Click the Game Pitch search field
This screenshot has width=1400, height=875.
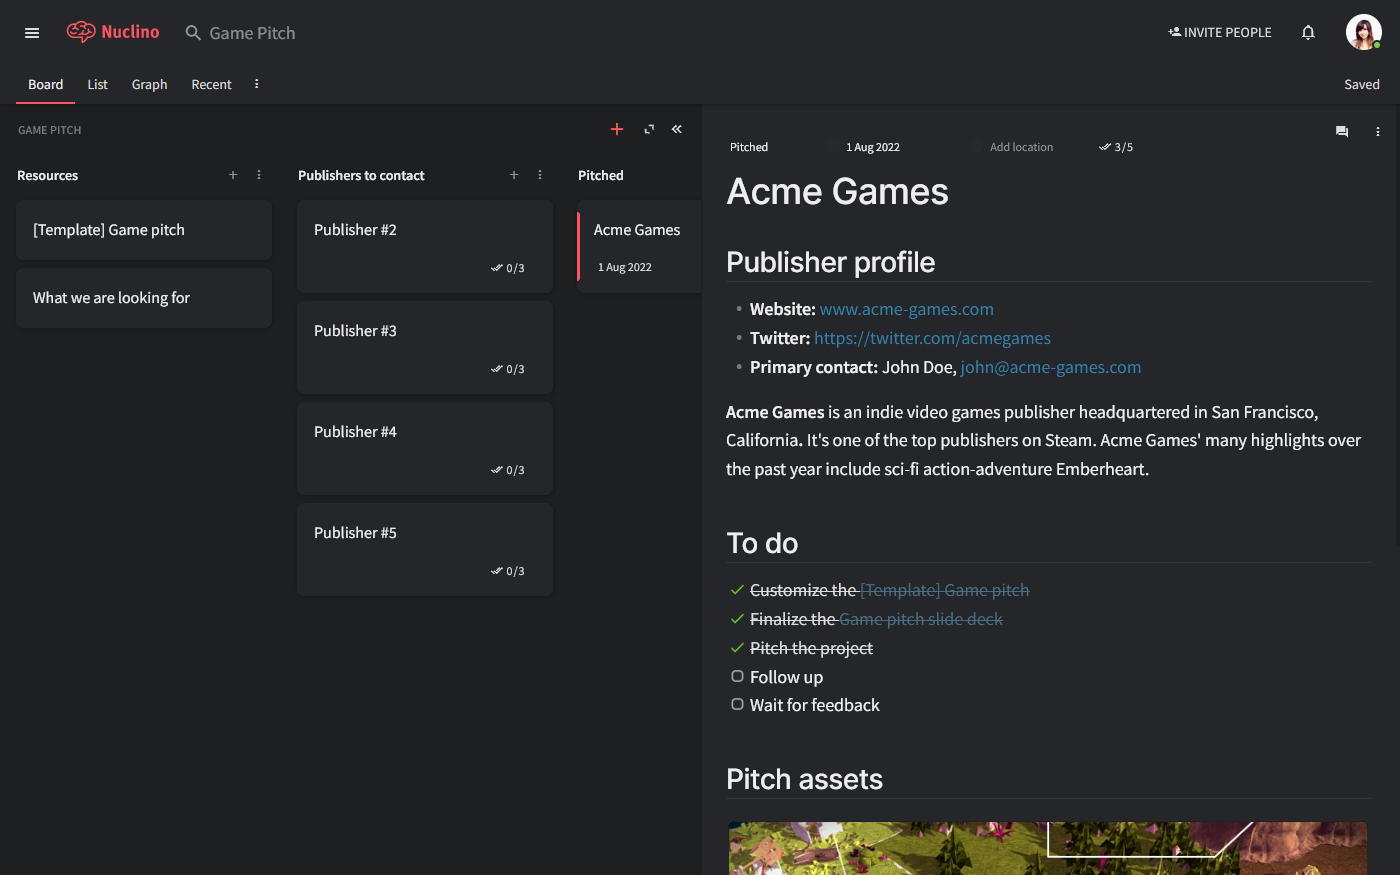click(x=252, y=33)
